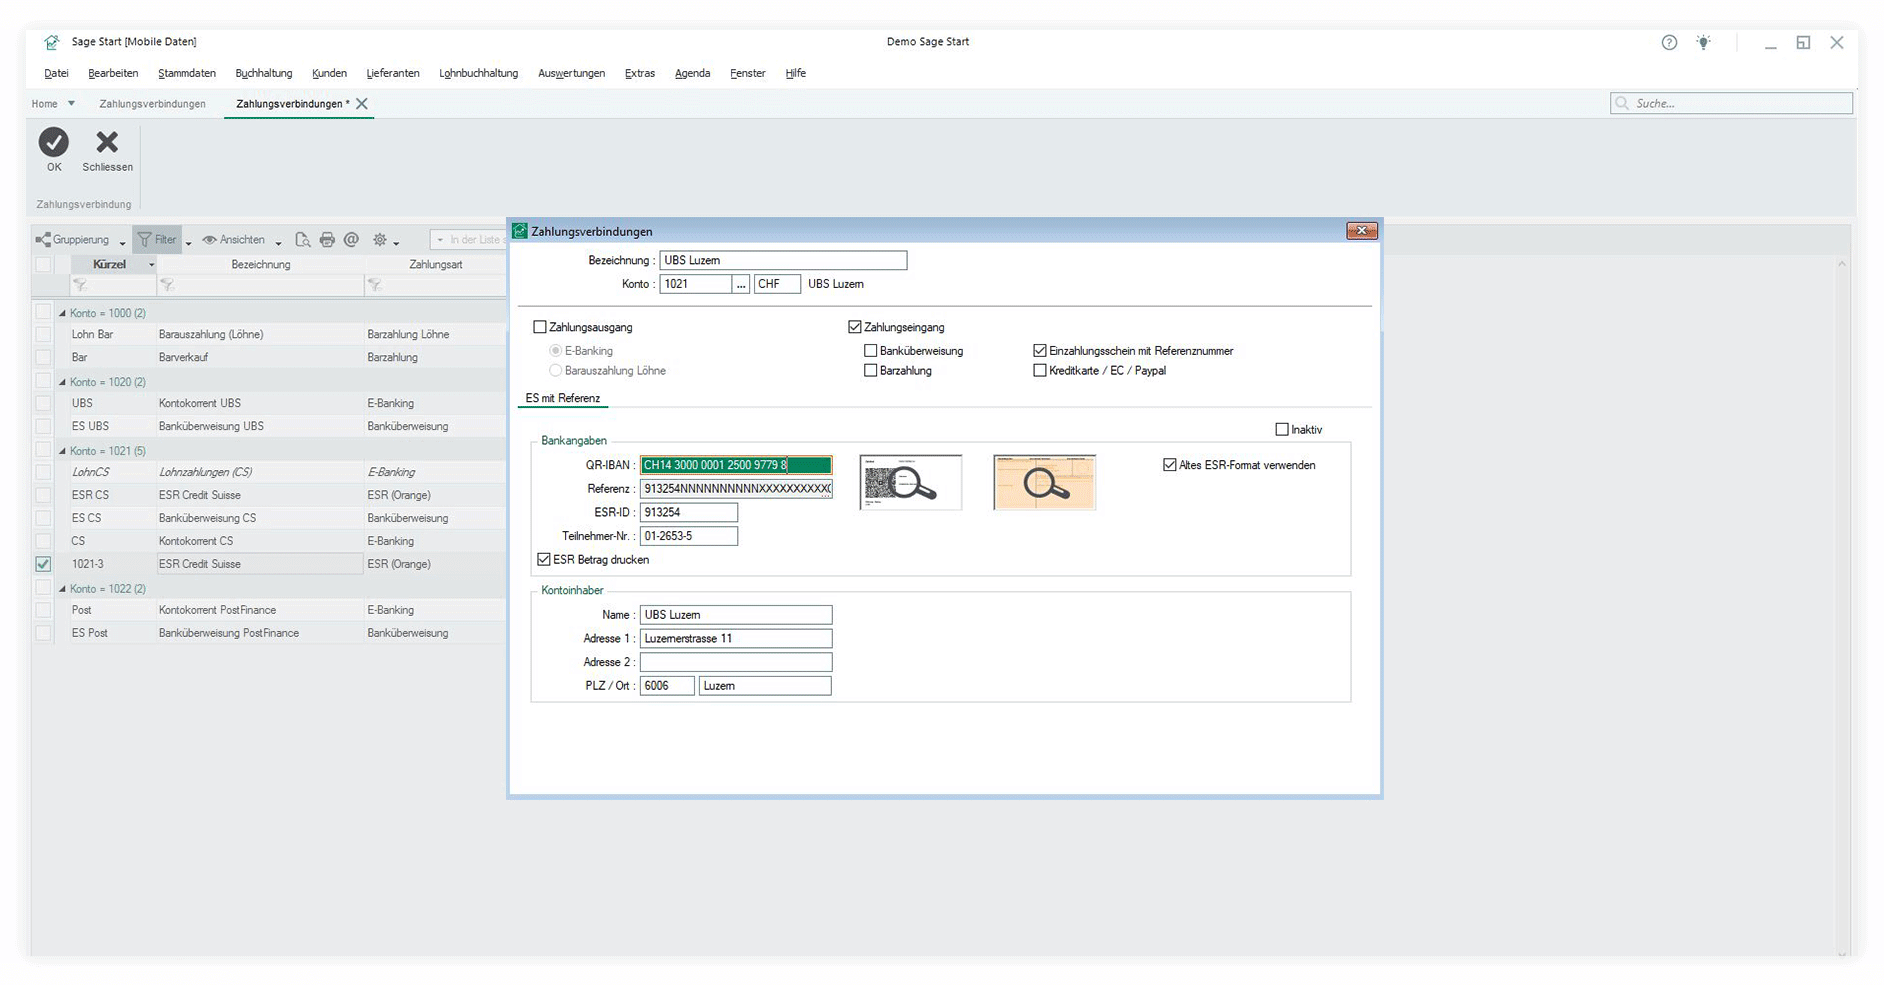
Task: Collapse the Konto = 1022 group
Action: (x=62, y=589)
